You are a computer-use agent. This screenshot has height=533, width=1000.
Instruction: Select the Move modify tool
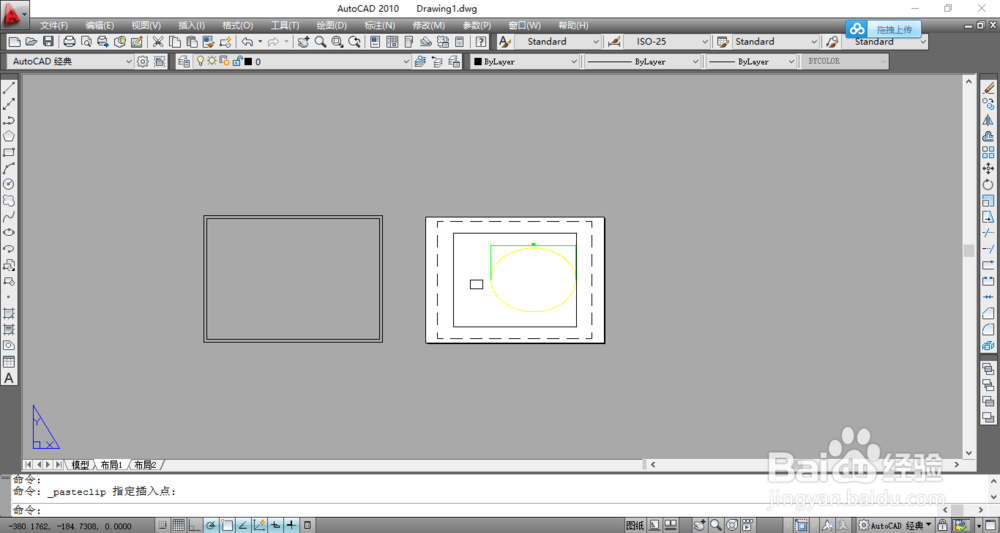pyautogui.click(x=988, y=168)
